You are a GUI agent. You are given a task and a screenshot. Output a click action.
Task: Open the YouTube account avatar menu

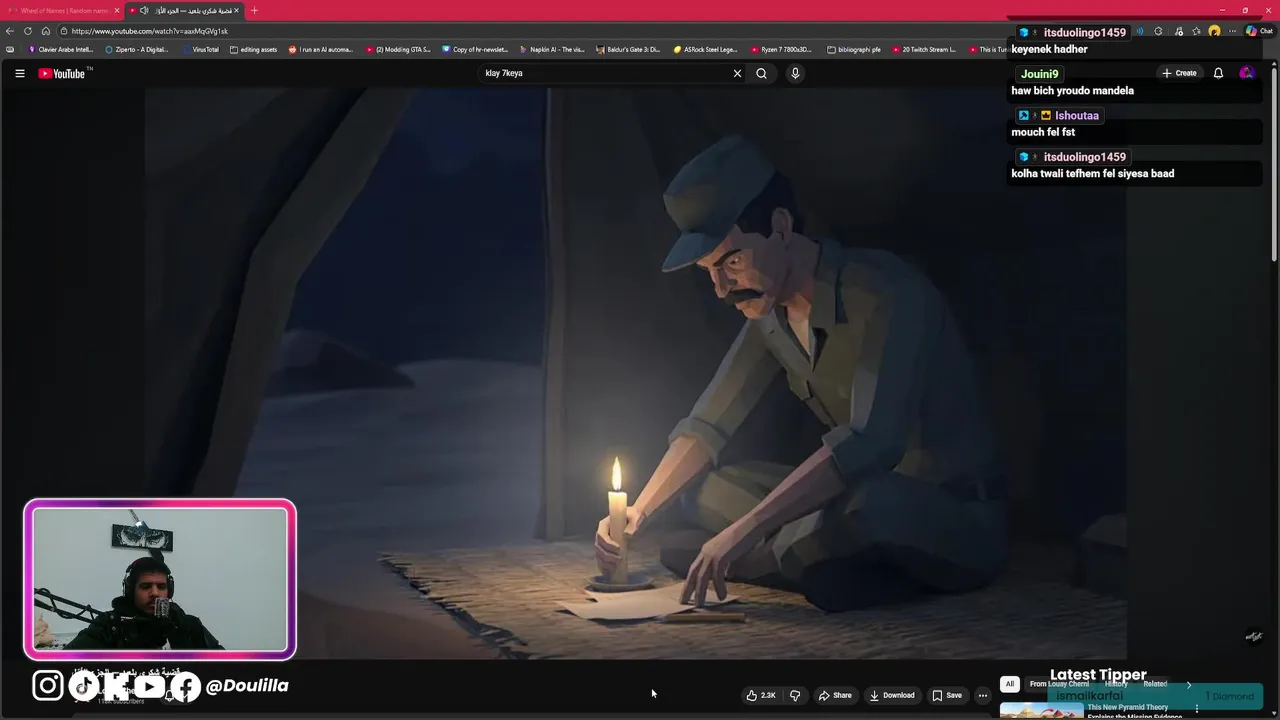coord(1246,73)
